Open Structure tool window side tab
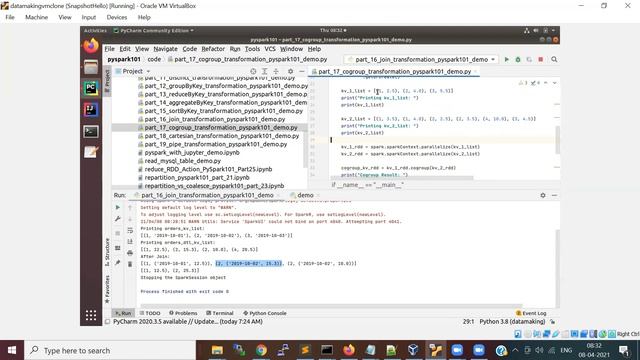 (107, 252)
